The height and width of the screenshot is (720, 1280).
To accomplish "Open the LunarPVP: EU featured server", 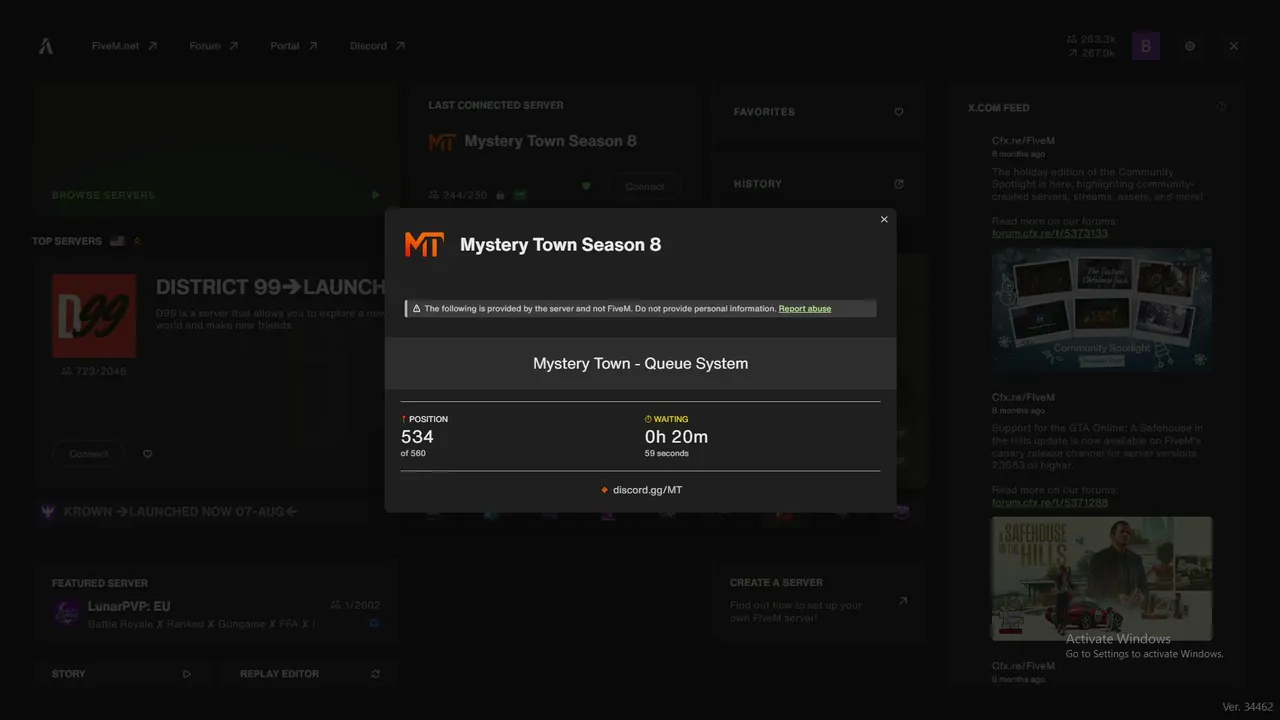I will point(216,603).
